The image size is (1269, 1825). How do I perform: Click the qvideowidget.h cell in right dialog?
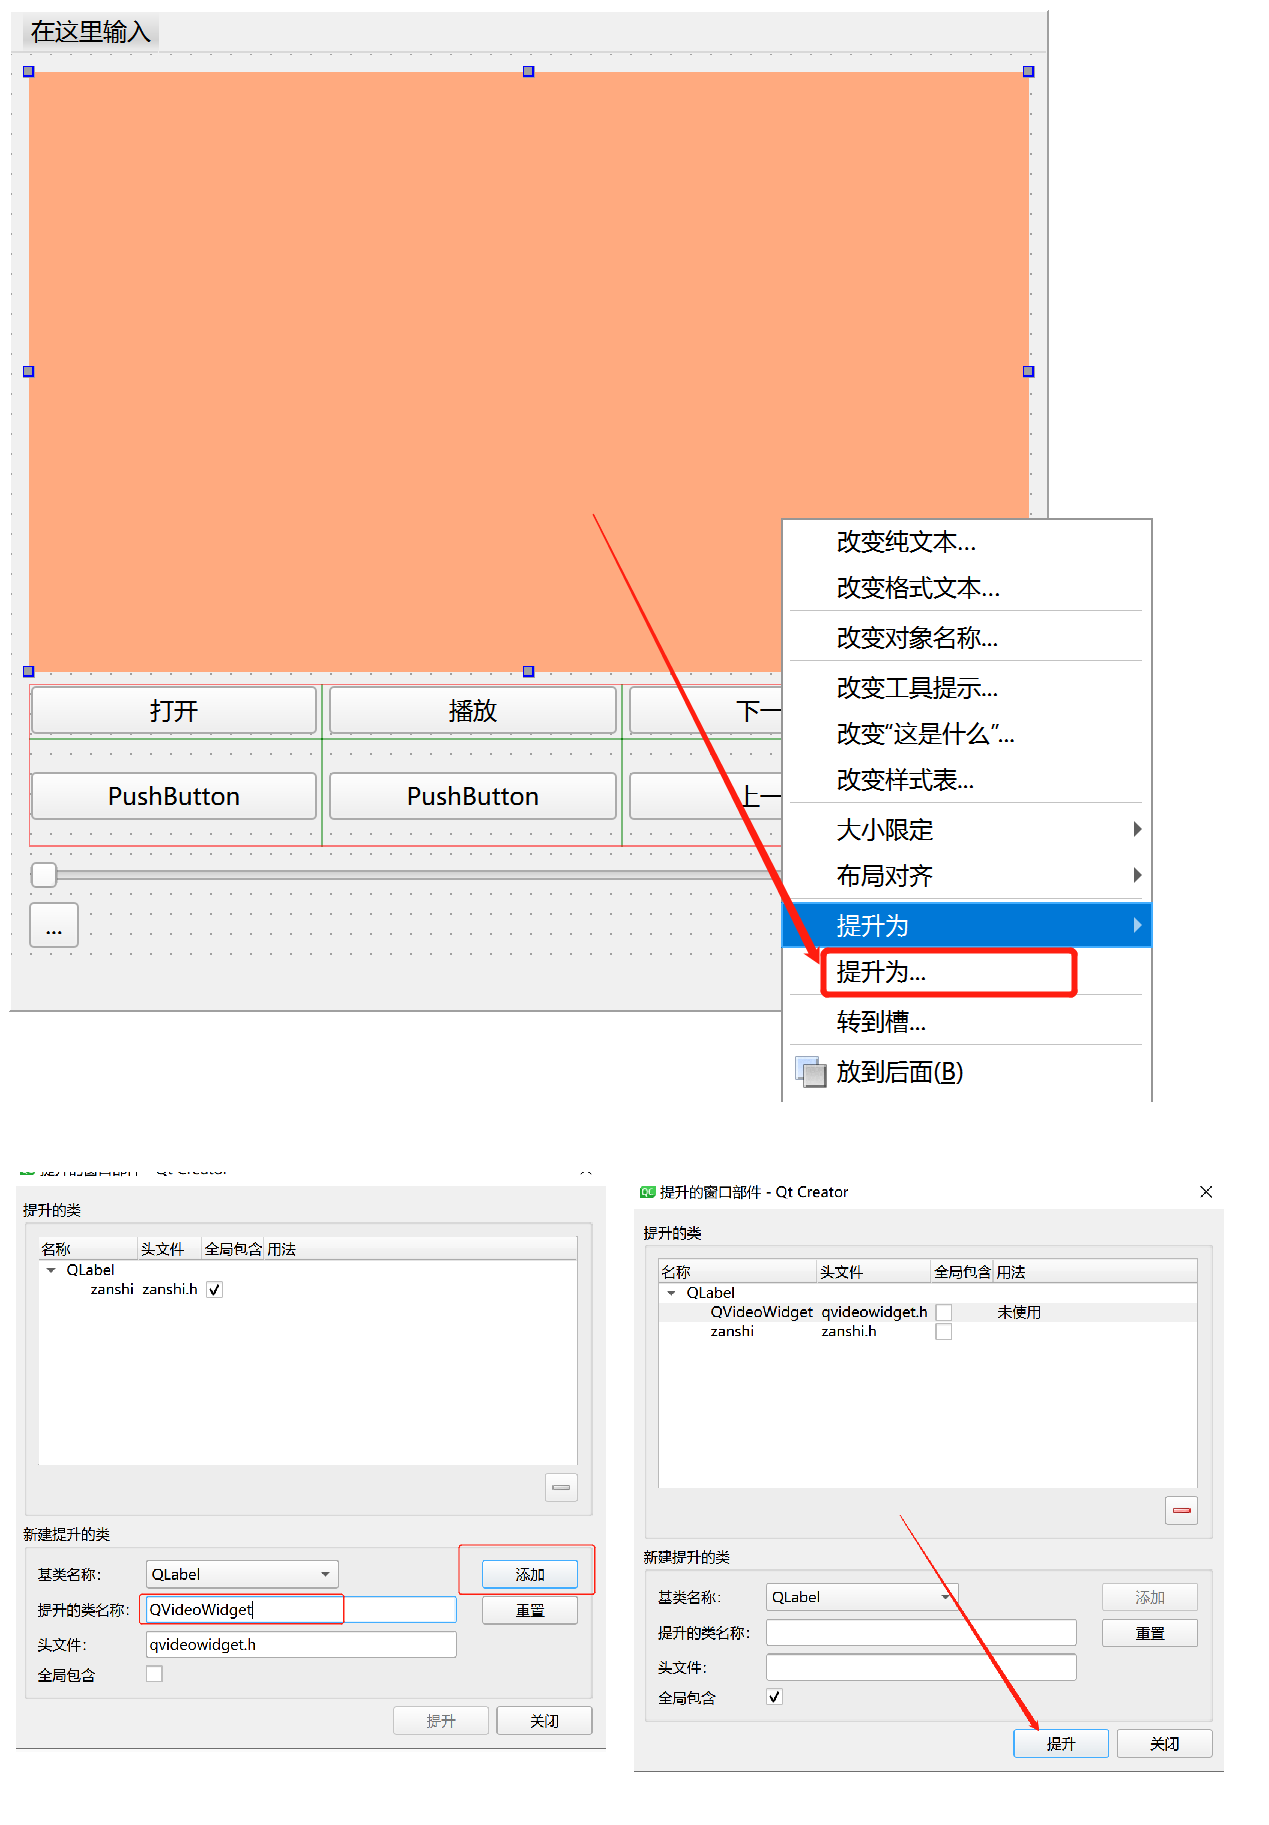(x=874, y=1312)
